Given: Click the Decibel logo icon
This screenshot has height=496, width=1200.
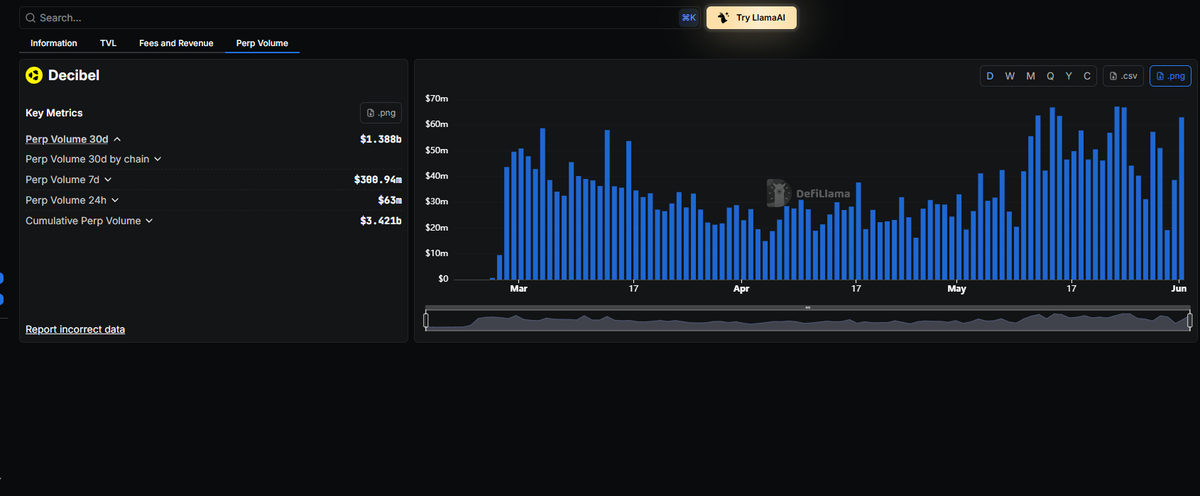Looking at the screenshot, I should tap(34, 75).
